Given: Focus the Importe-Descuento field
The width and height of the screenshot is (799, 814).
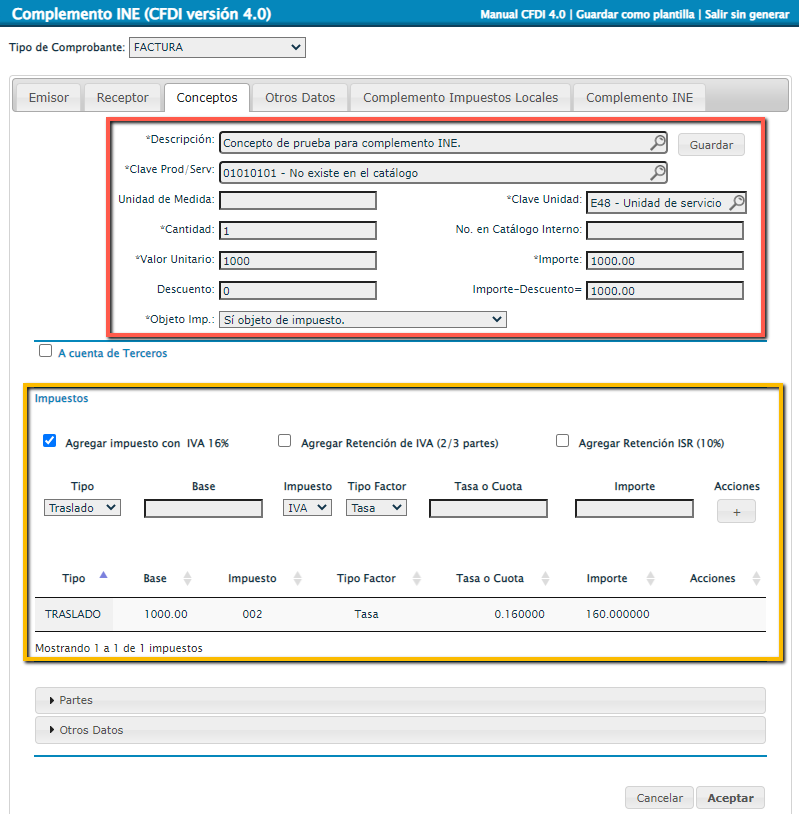Looking at the screenshot, I should pyautogui.click(x=665, y=291).
